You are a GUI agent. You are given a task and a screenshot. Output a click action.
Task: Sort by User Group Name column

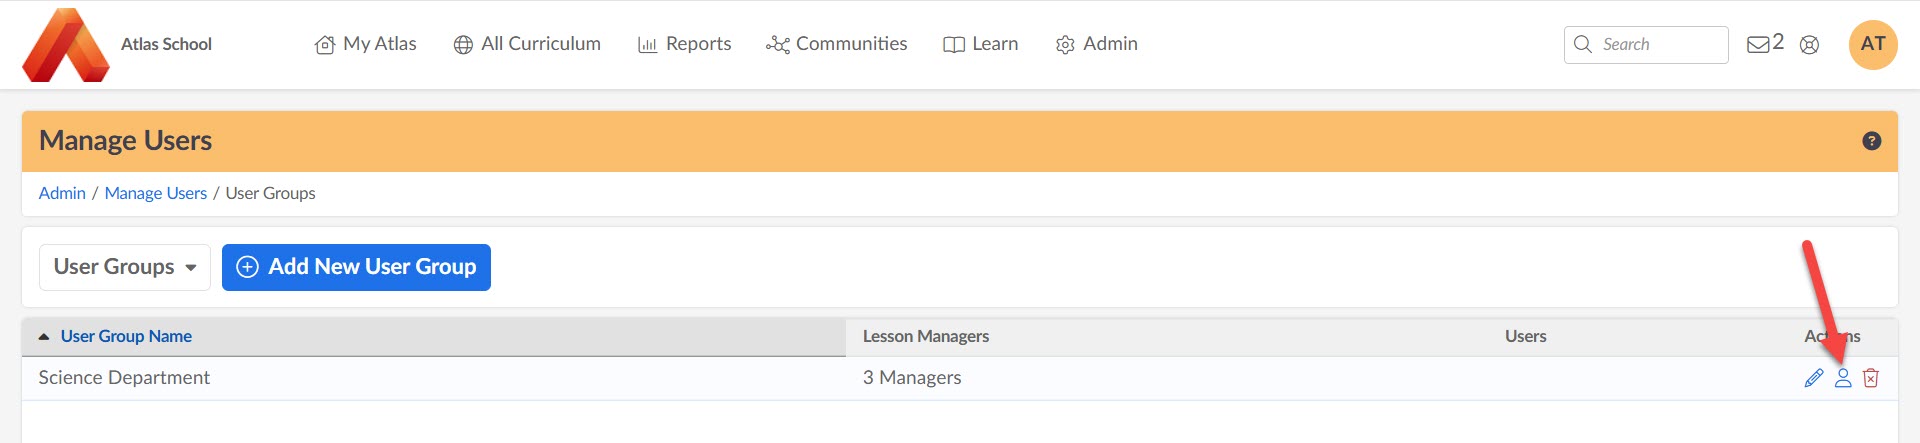[x=126, y=336]
